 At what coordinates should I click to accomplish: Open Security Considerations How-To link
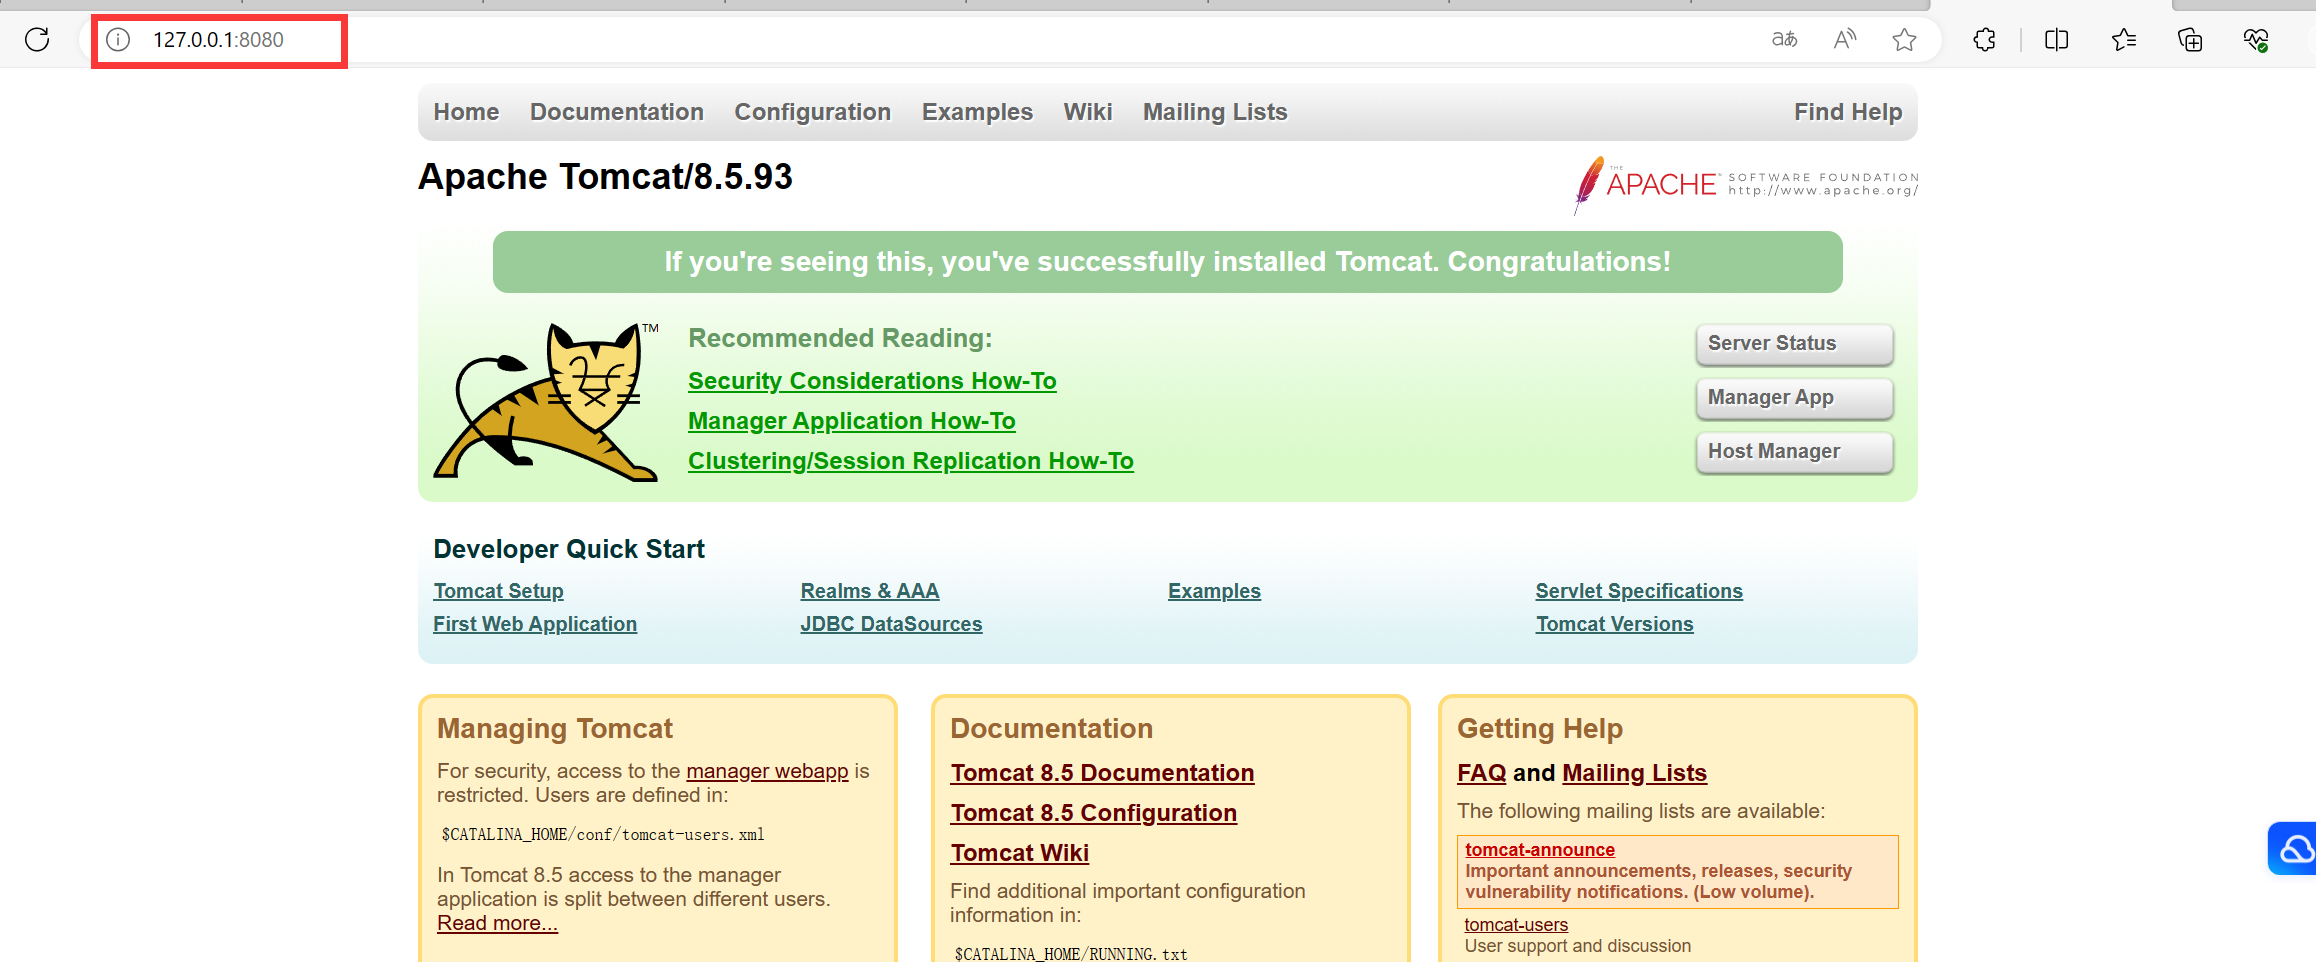[x=872, y=381]
